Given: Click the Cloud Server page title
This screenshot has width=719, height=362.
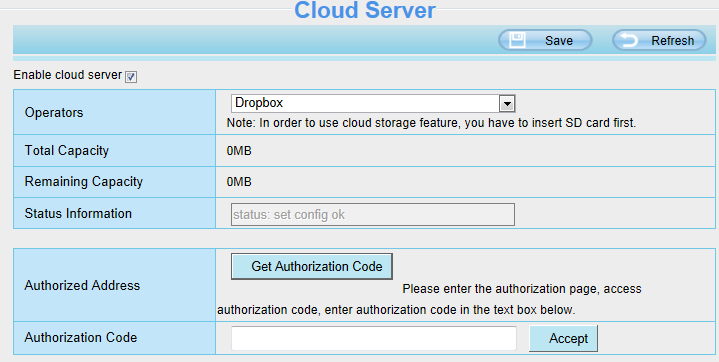Looking at the screenshot, I should point(365,10).
